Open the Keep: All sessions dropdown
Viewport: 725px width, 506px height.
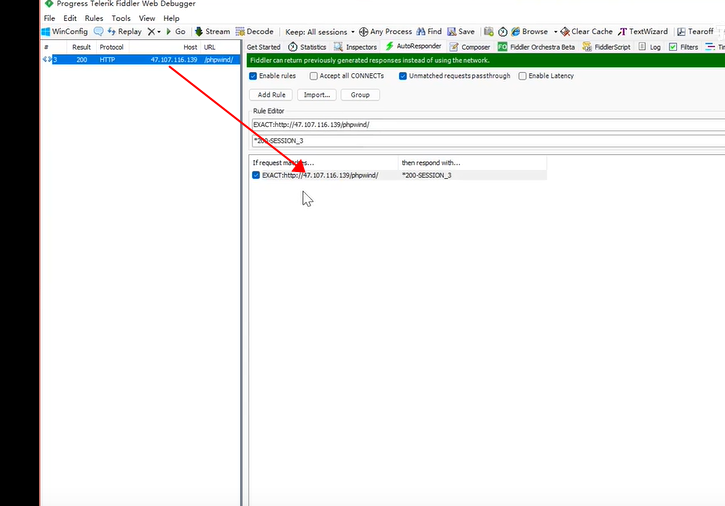pyautogui.click(x=319, y=32)
